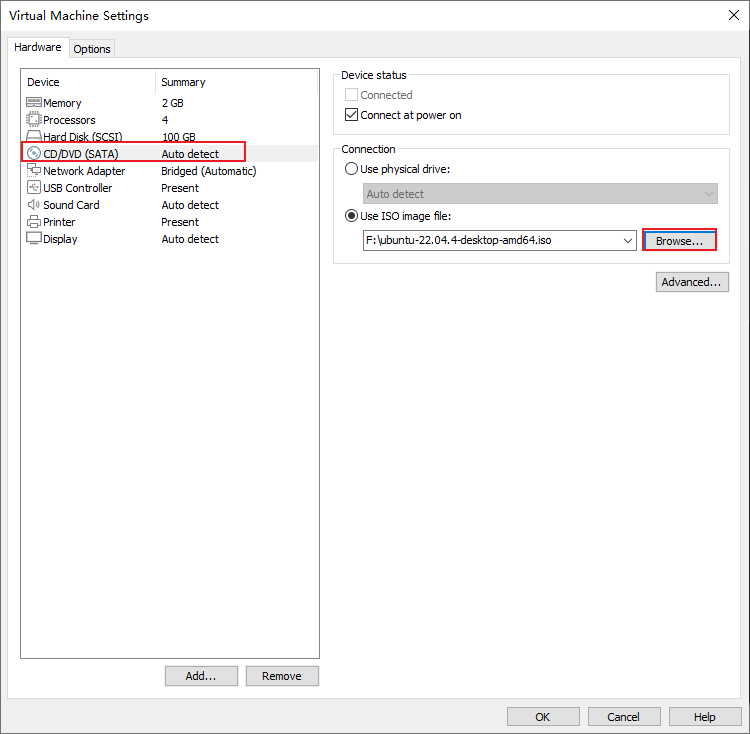Click the Printer icon
Screen dimensions: 750x734
33,221
